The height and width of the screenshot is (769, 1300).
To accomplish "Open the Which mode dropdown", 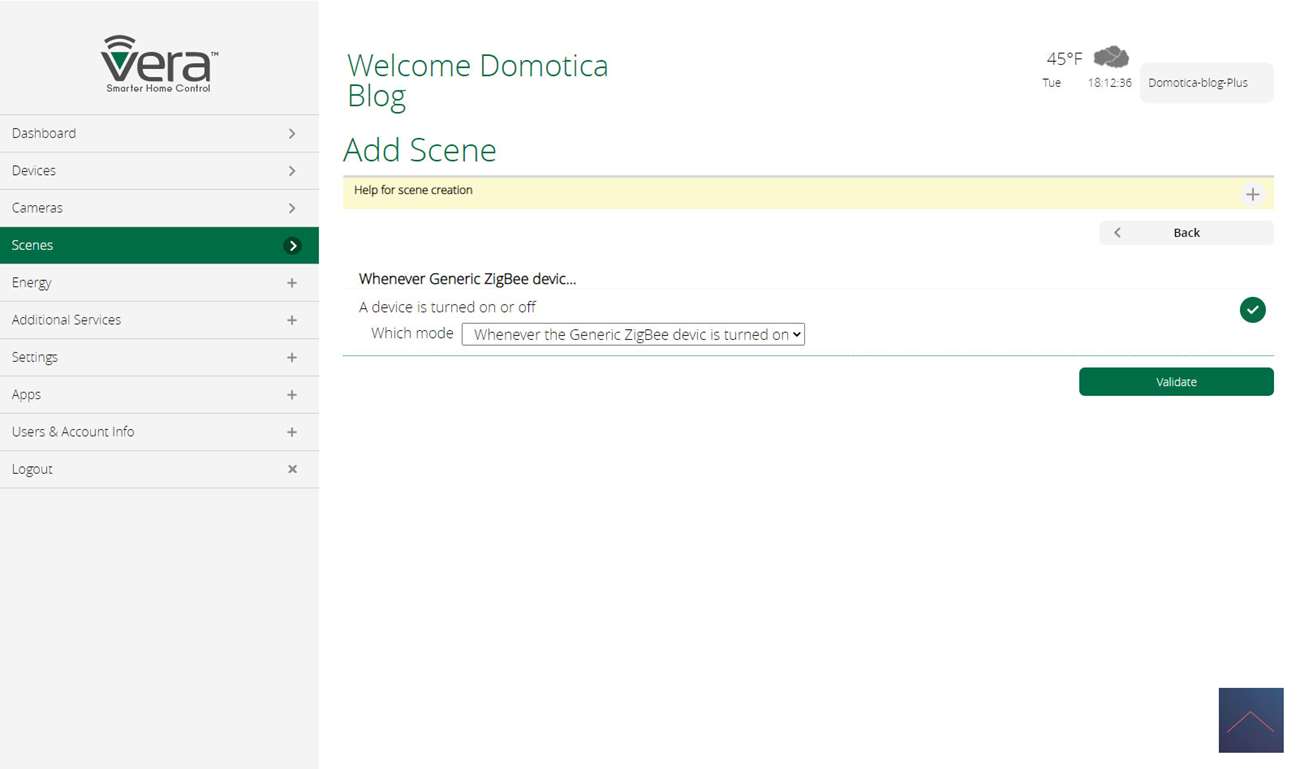I will (x=633, y=335).
